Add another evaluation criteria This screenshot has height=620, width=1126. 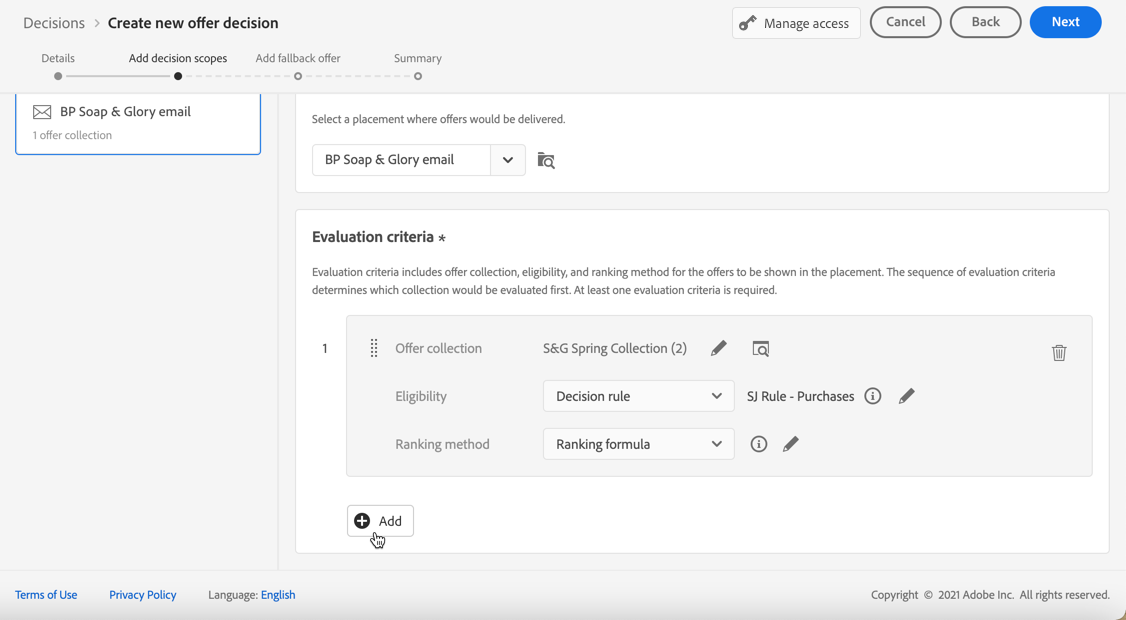(x=380, y=521)
